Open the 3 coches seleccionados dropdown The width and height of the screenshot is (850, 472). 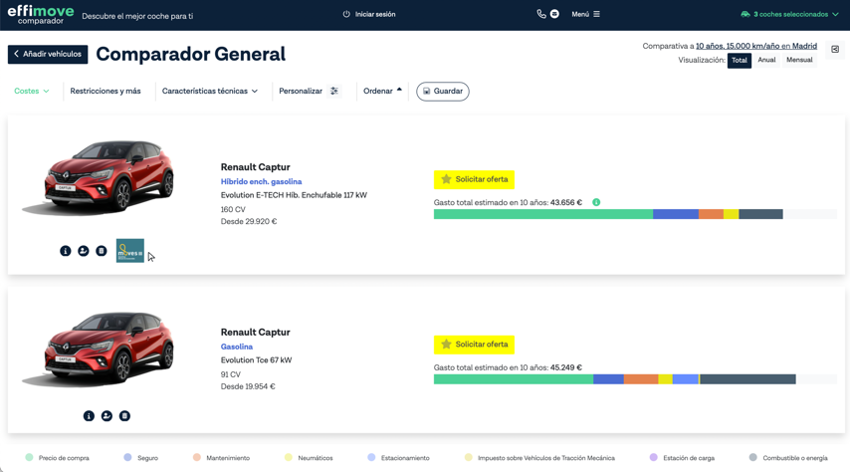click(790, 15)
